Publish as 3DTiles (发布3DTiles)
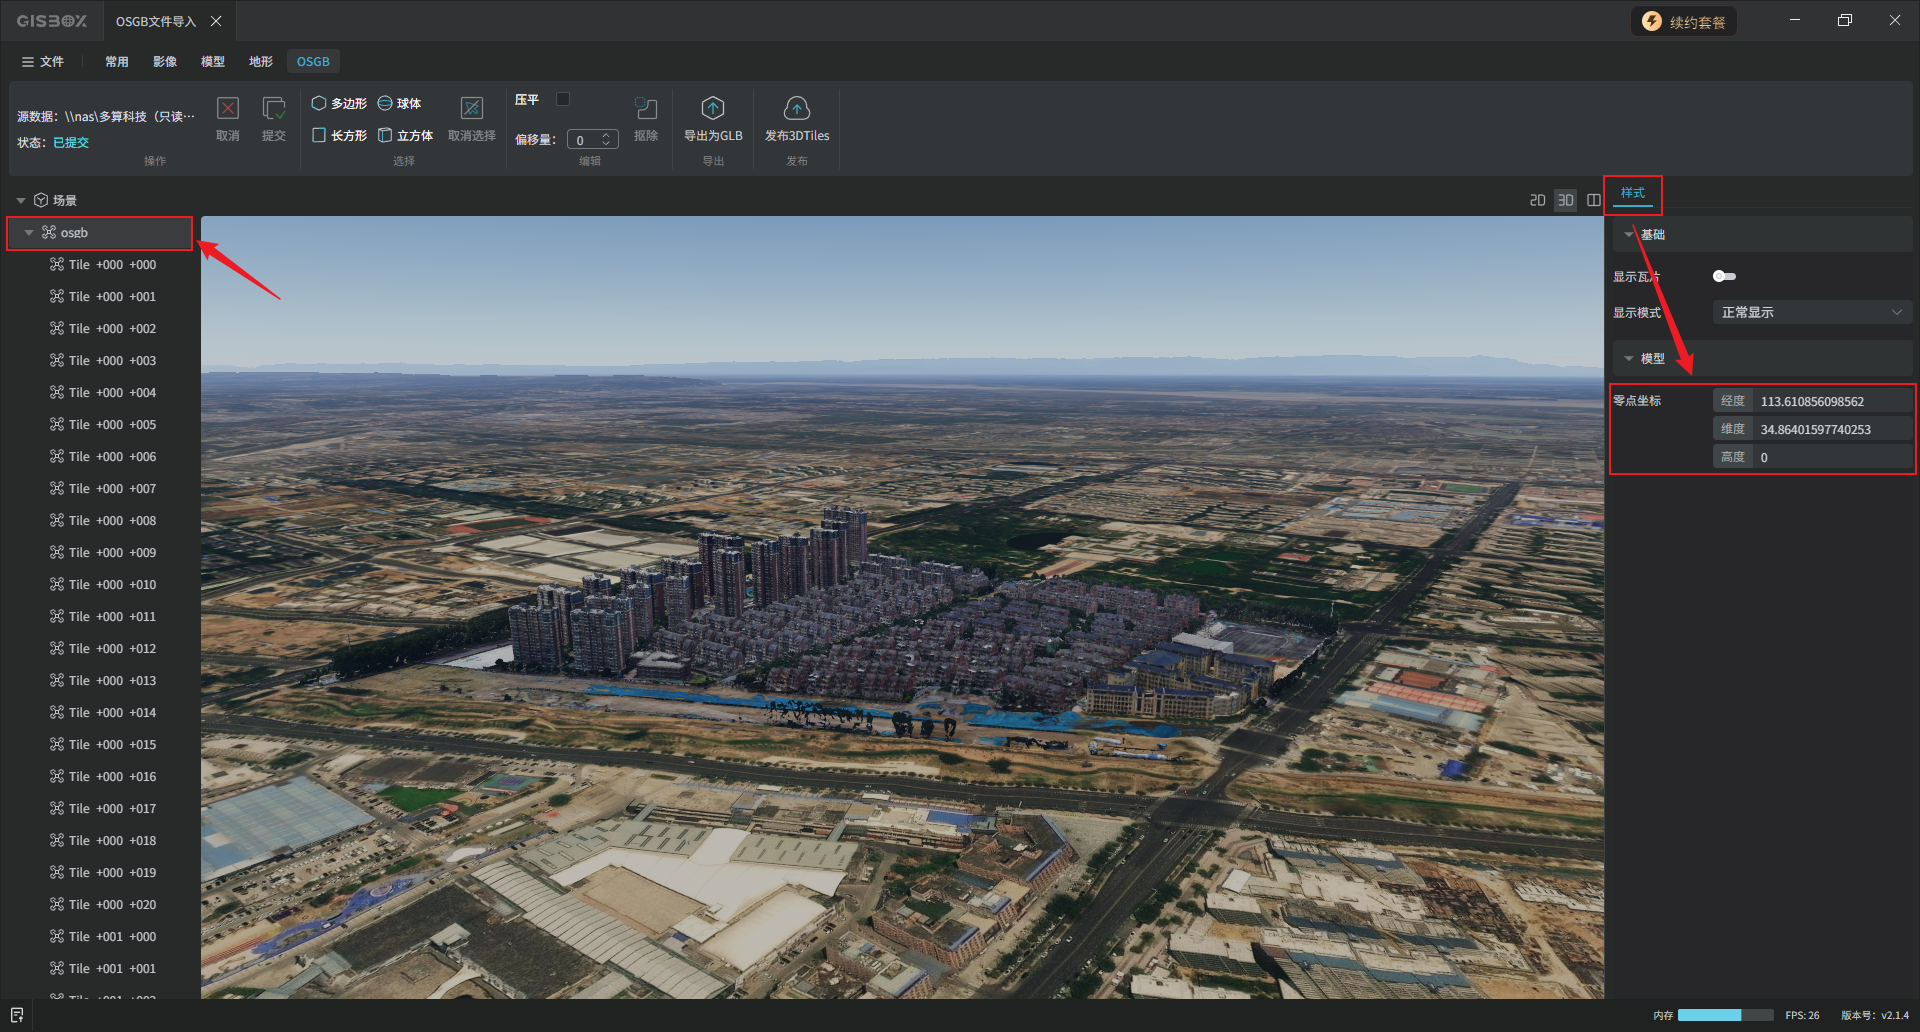This screenshot has width=1920, height=1032. pyautogui.click(x=797, y=109)
